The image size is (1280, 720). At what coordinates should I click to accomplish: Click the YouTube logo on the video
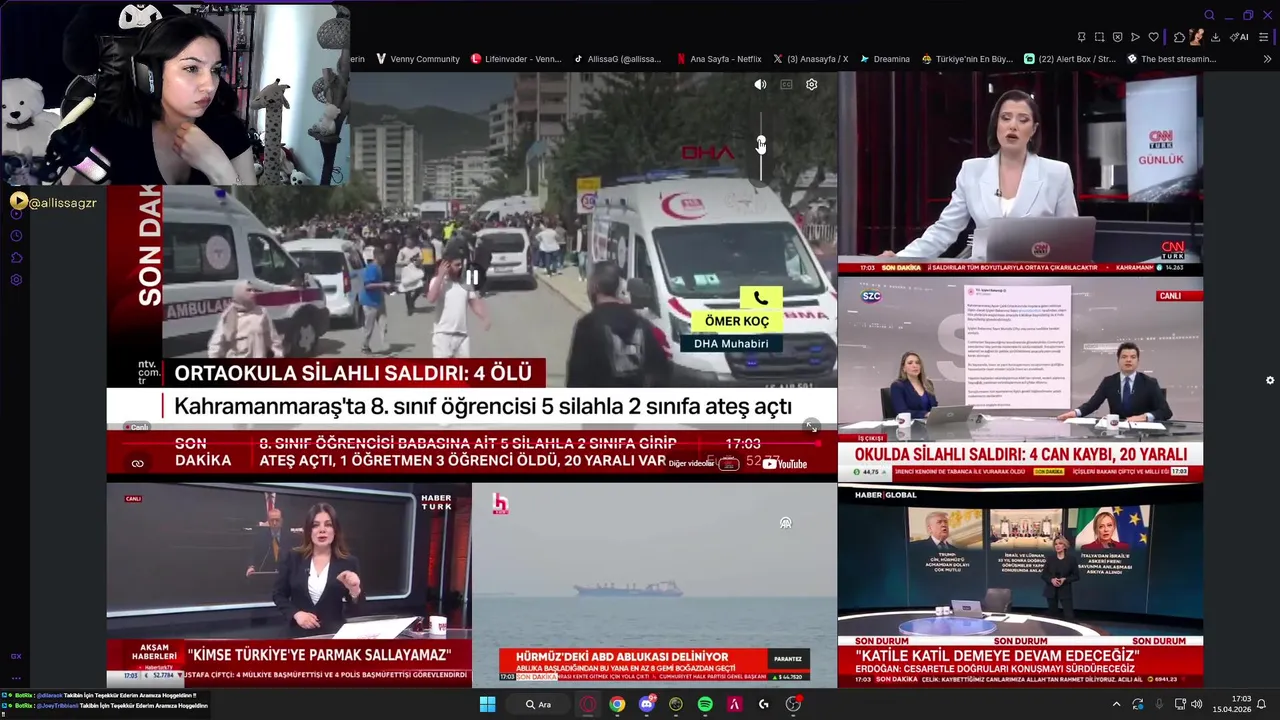click(x=785, y=464)
